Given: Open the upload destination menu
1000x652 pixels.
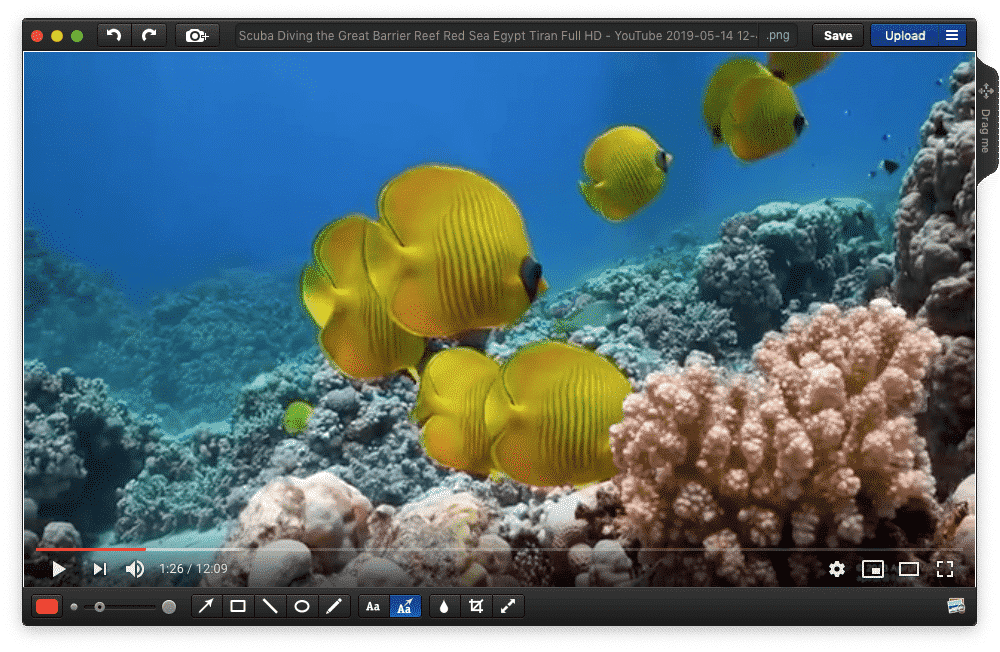Looking at the screenshot, I should 952,34.
